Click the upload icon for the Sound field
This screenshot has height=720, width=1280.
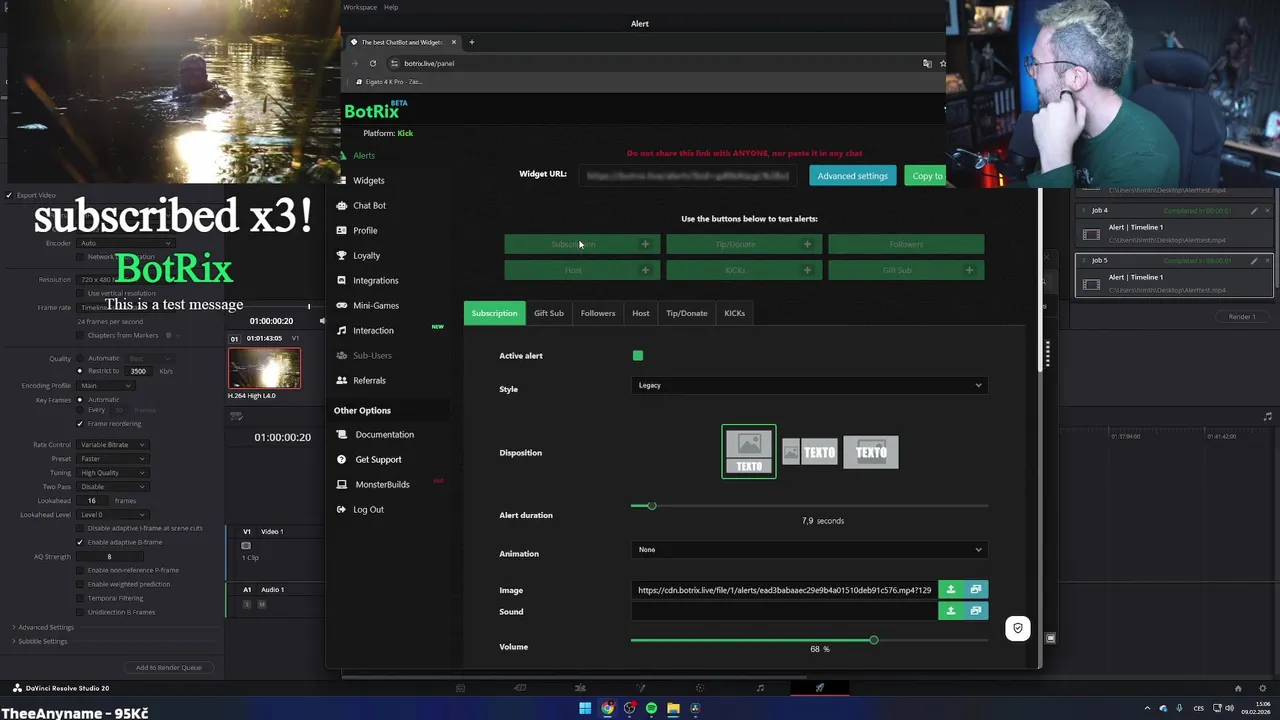[950, 610]
